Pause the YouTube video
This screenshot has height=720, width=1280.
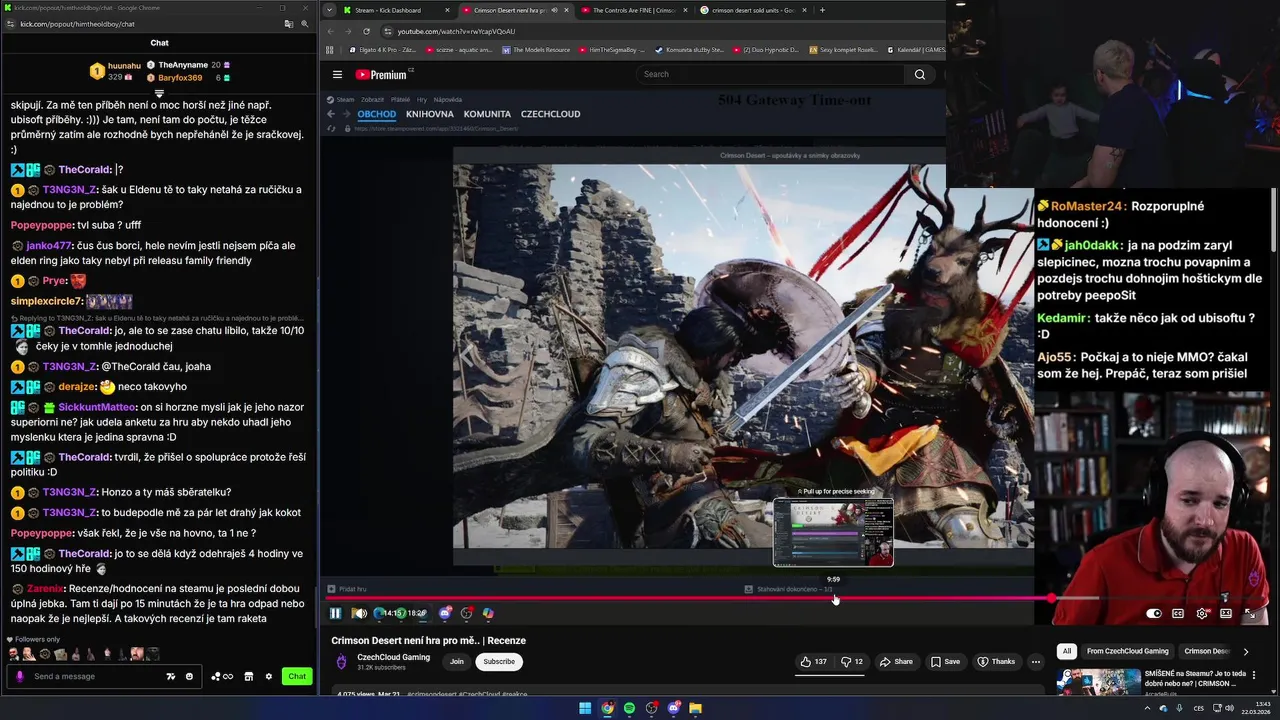(x=336, y=613)
